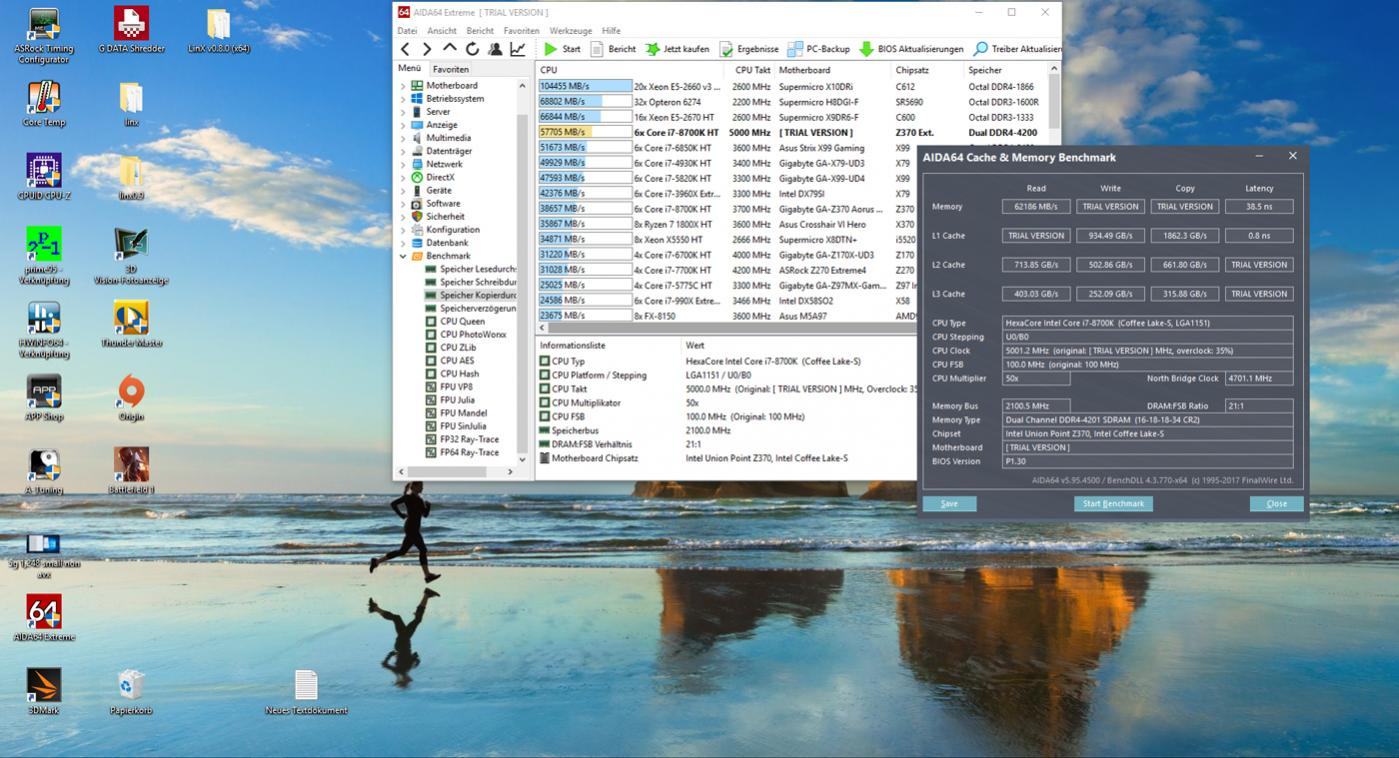Open the Datei menu
The height and width of the screenshot is (758, 1399).
(x=407, y=31)
